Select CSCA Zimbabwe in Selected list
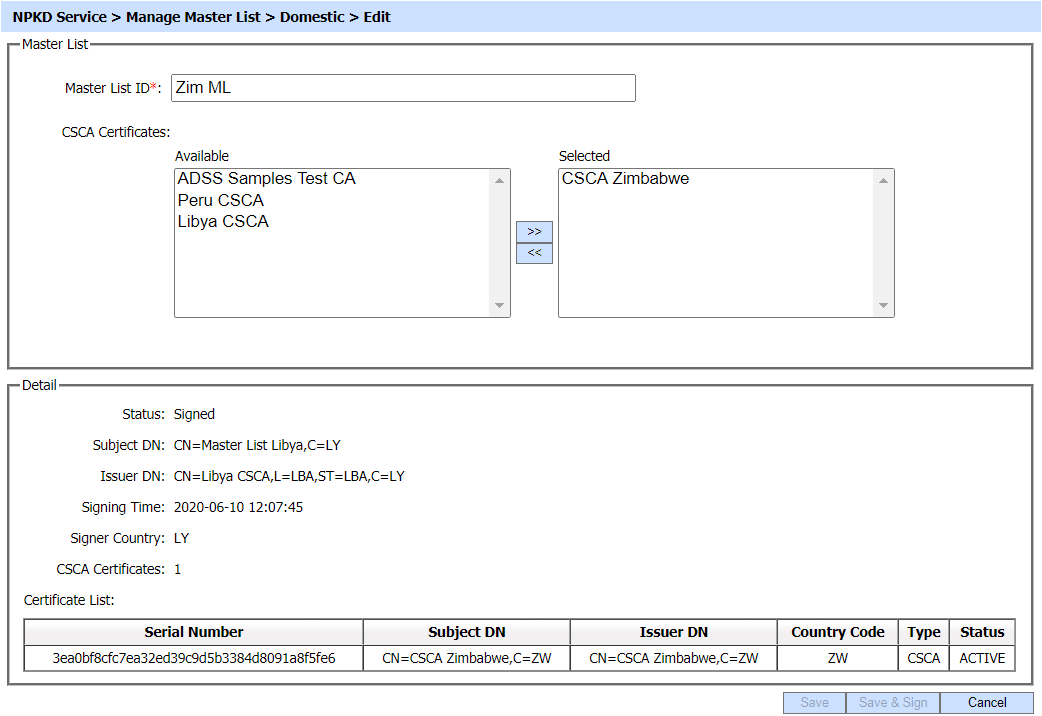This screenshot has width=1042, height=716. tap(625, 179)
